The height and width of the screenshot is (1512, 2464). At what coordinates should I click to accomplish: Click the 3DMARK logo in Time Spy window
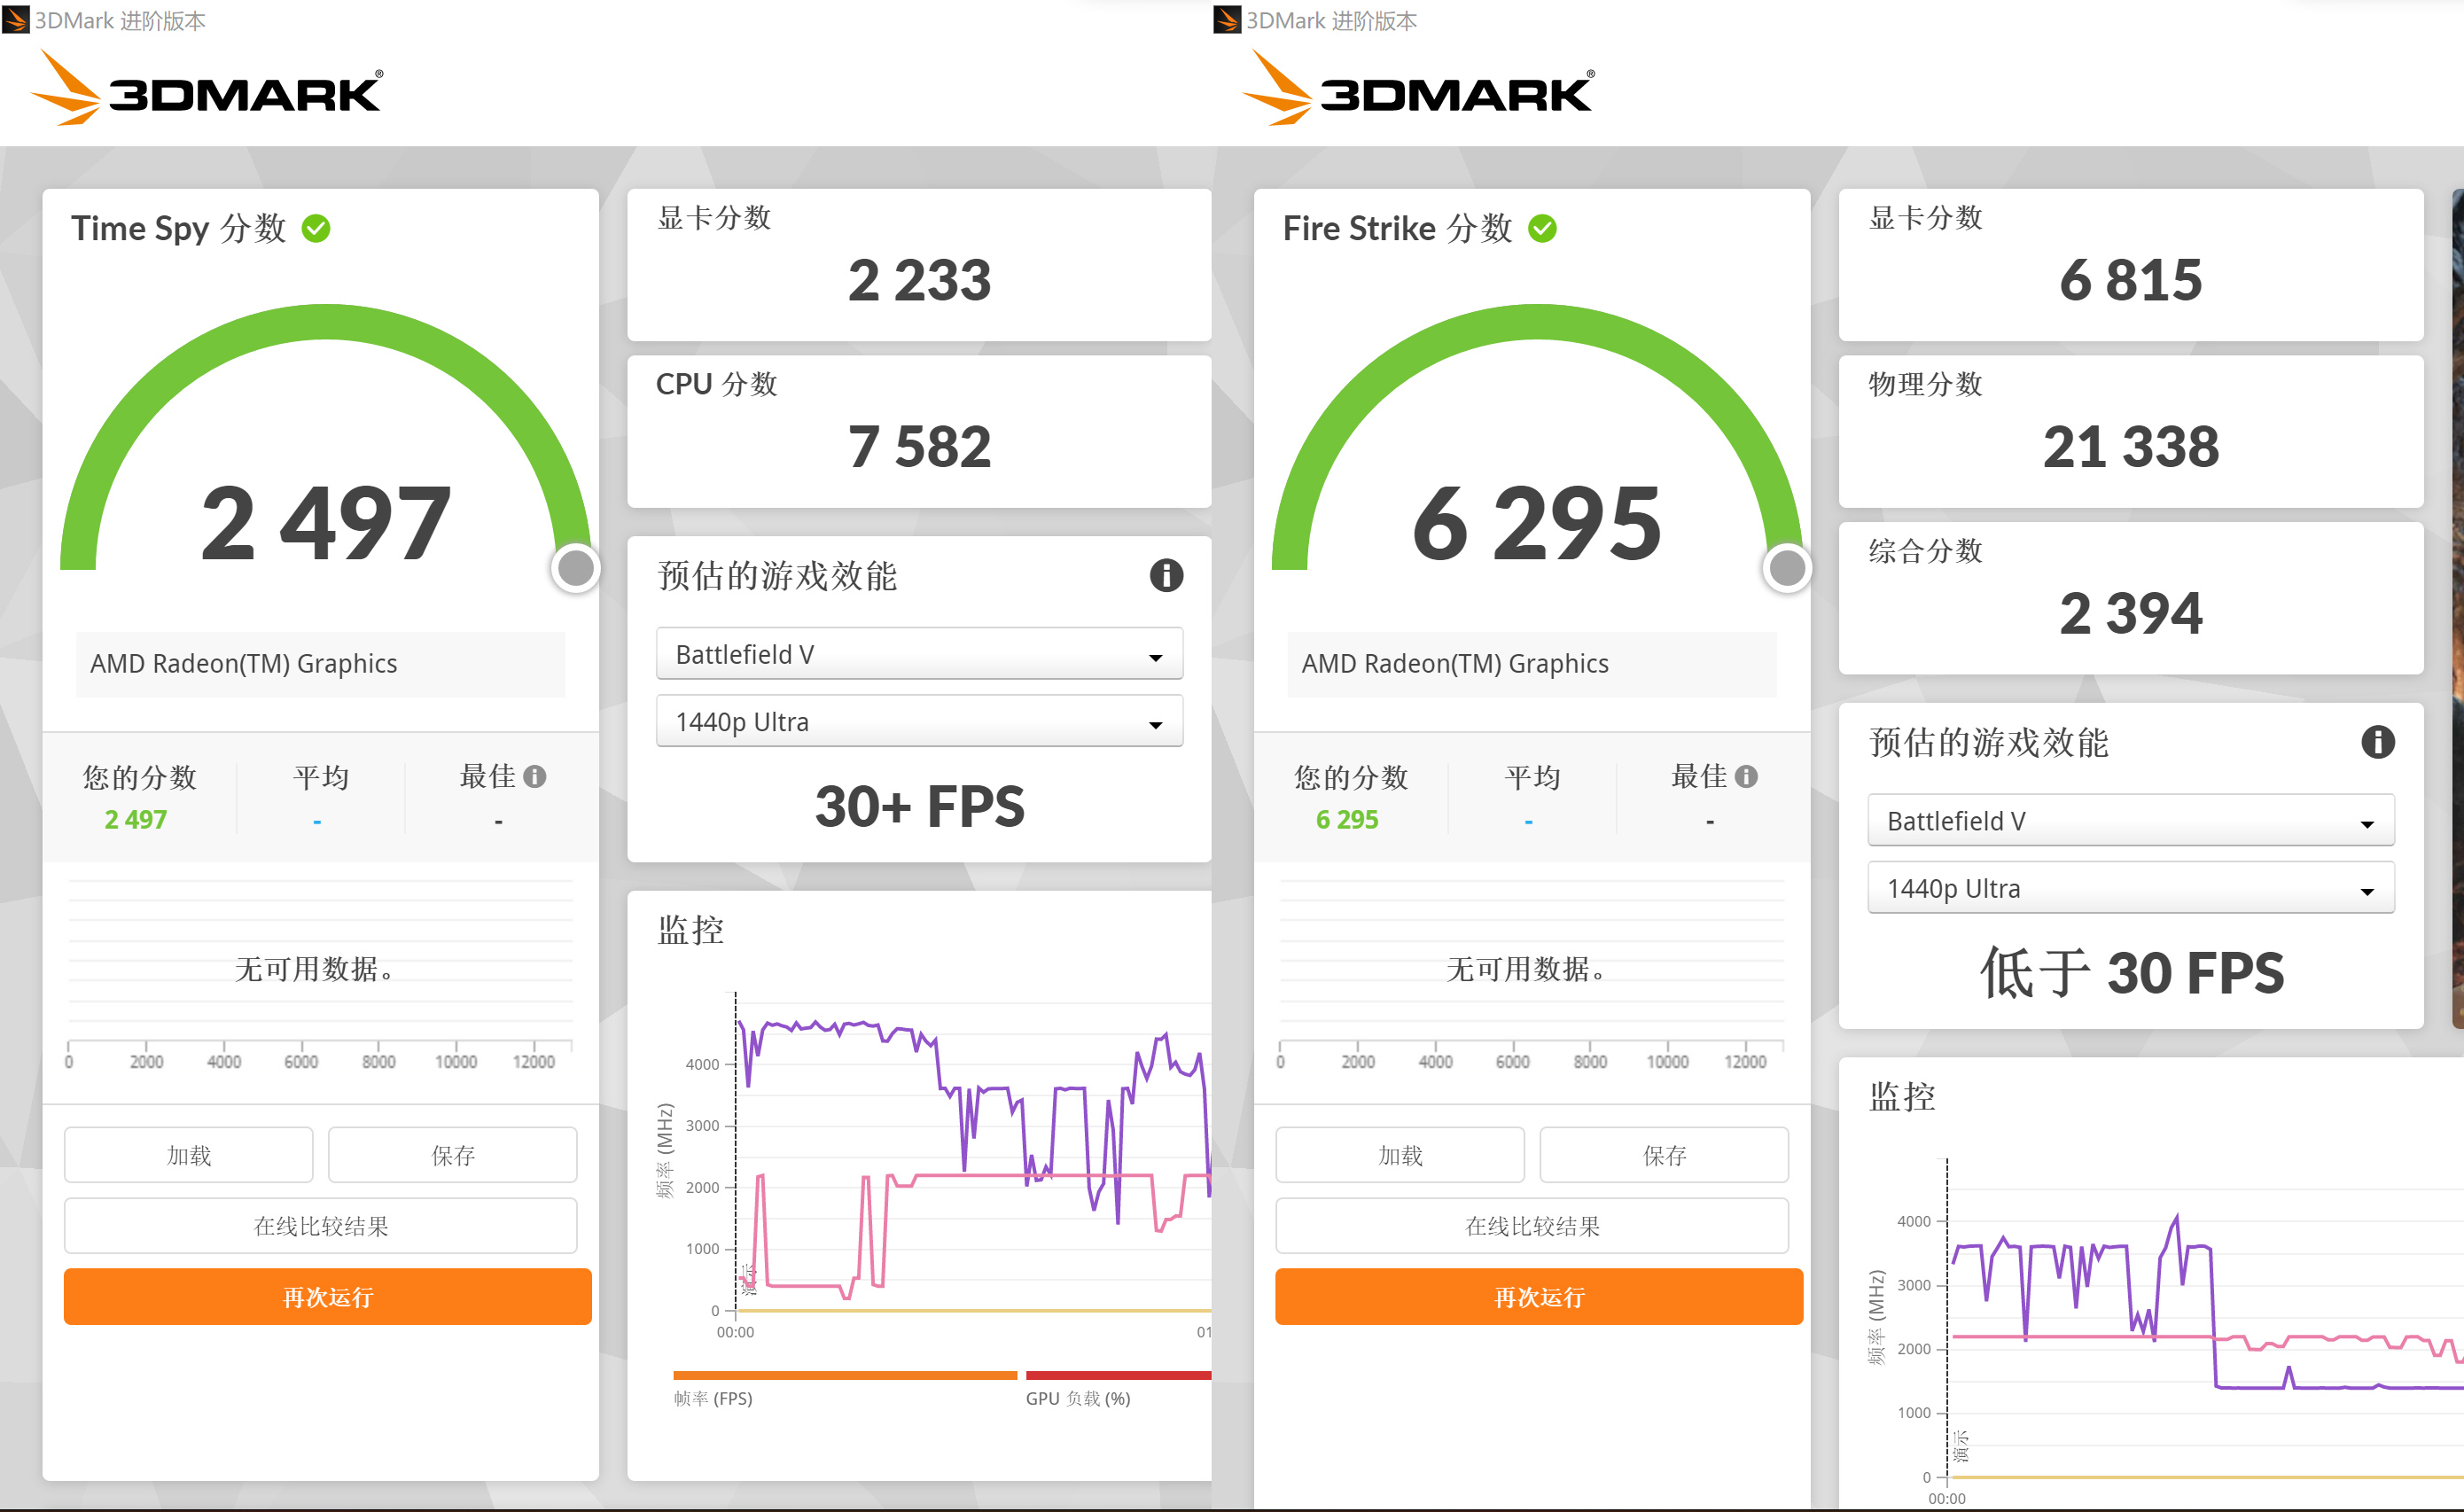tap(207, 89)
